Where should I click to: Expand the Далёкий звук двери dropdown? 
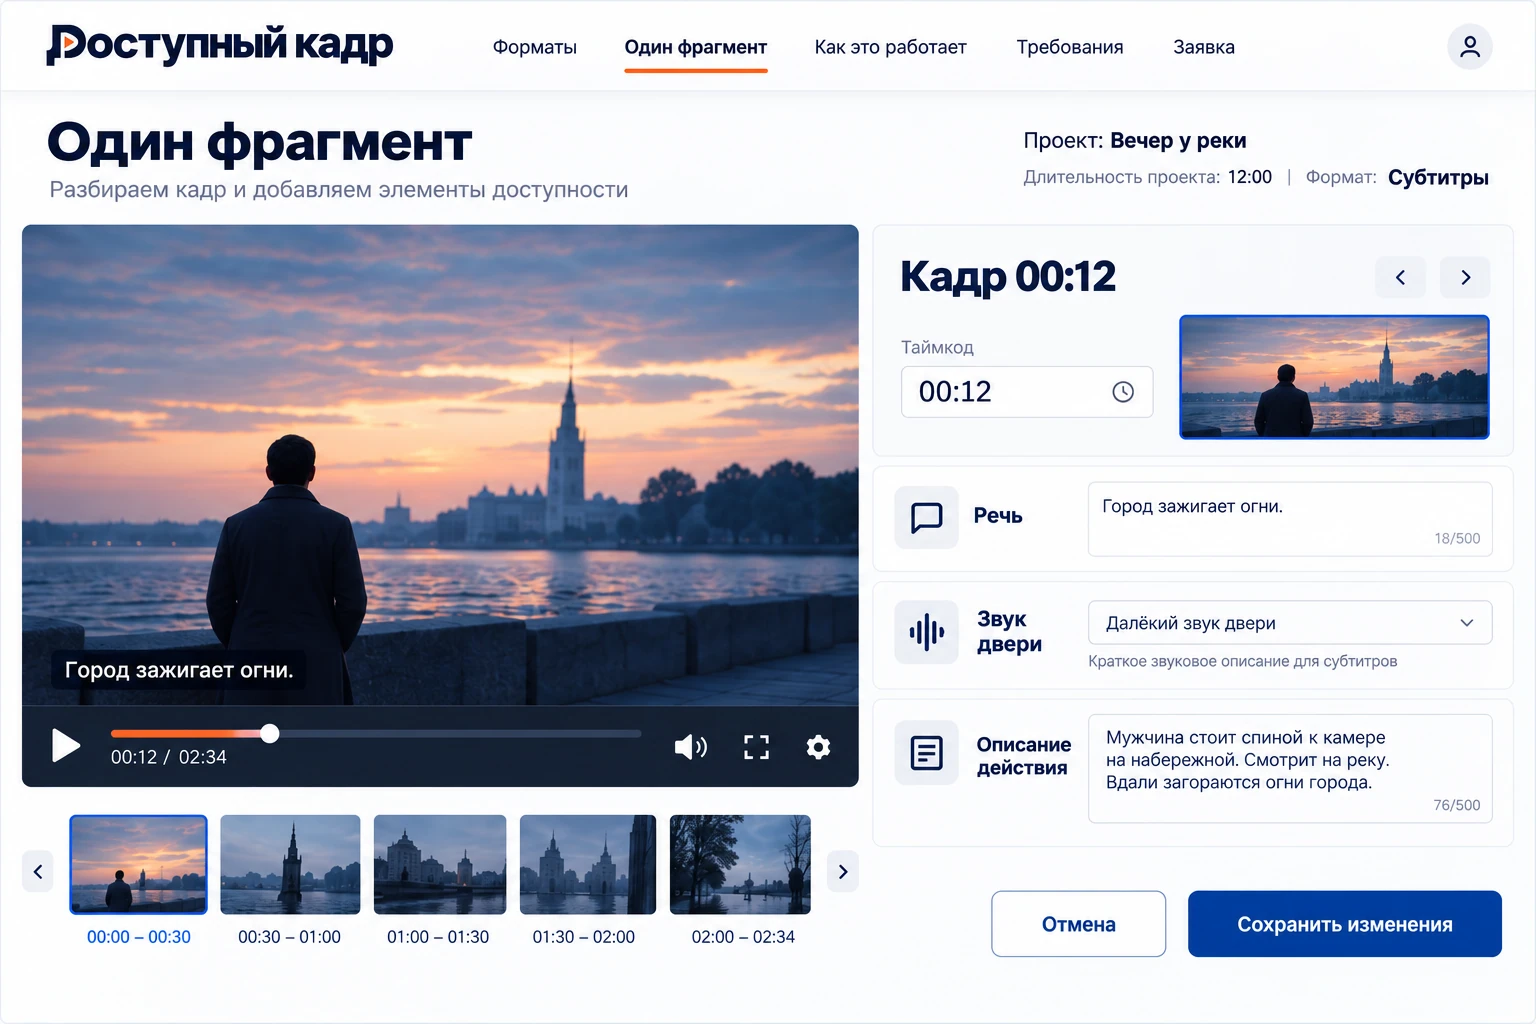pos(1290,623)
